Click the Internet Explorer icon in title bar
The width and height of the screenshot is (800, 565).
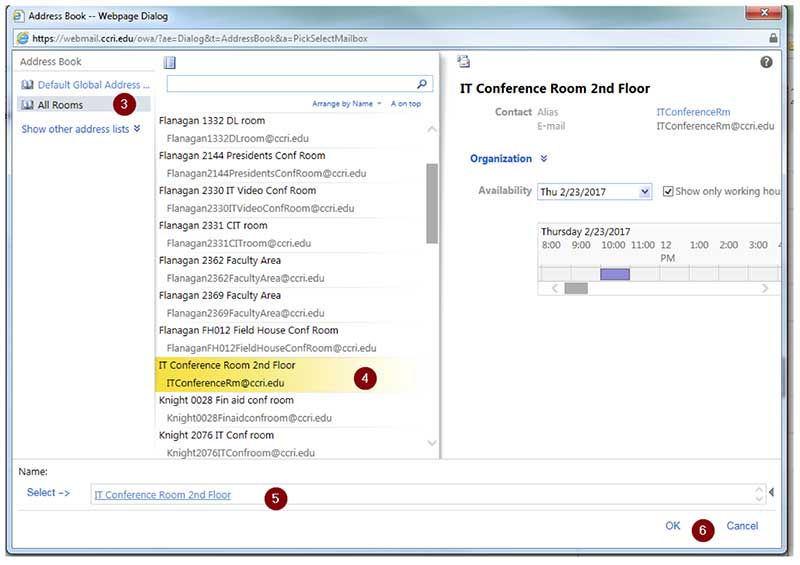tap(18, 16)
